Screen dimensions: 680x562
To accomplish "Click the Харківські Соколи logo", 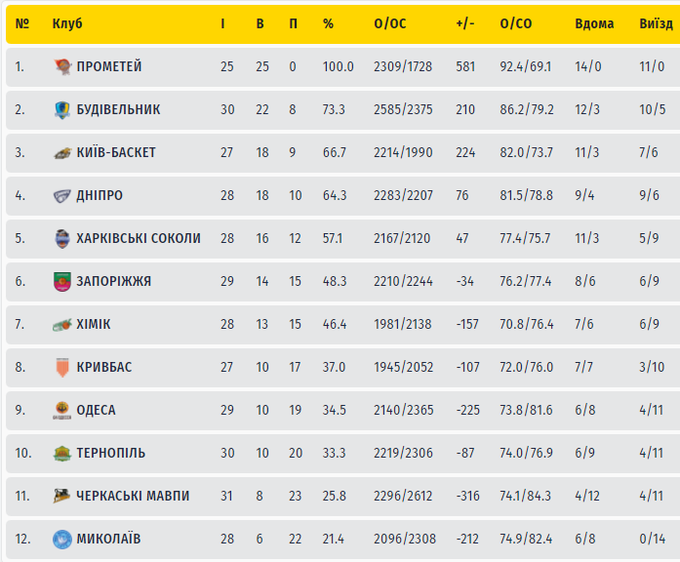I will tap(62, 239).
